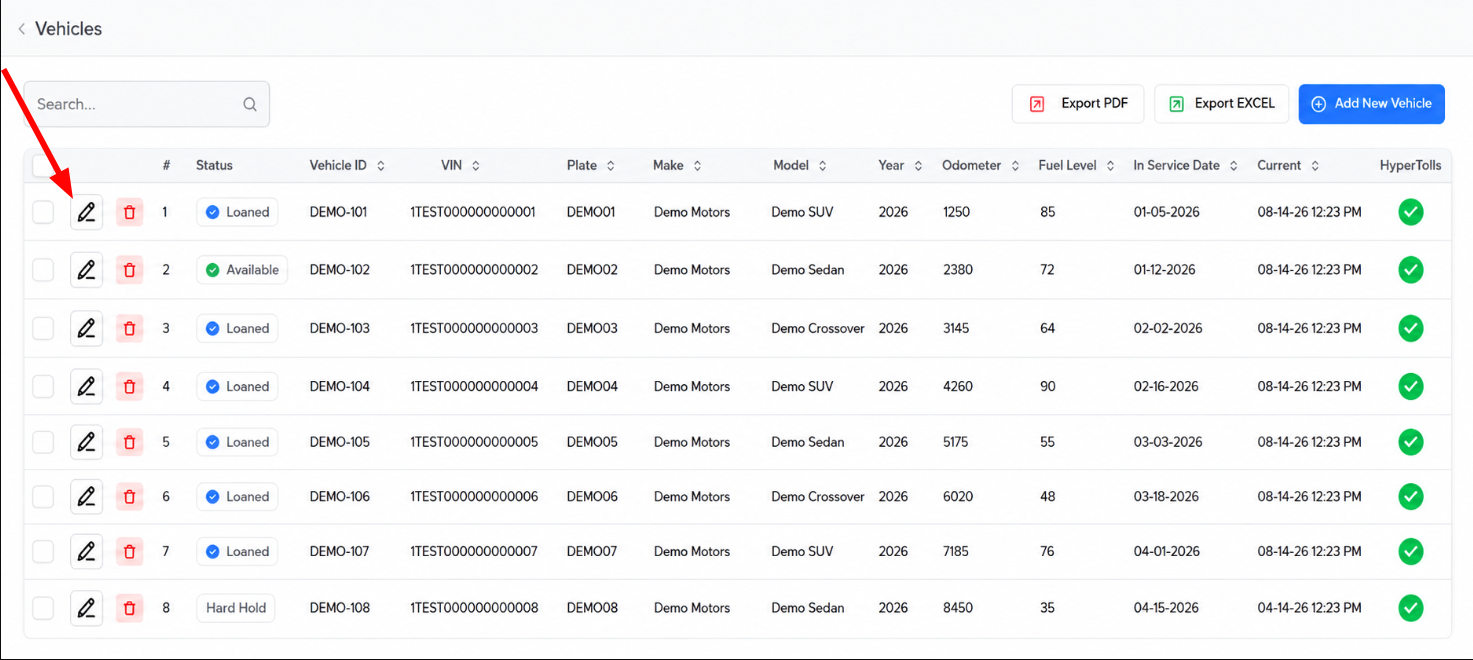Check the row checkbox for DEMO-104

click(43, 386)
